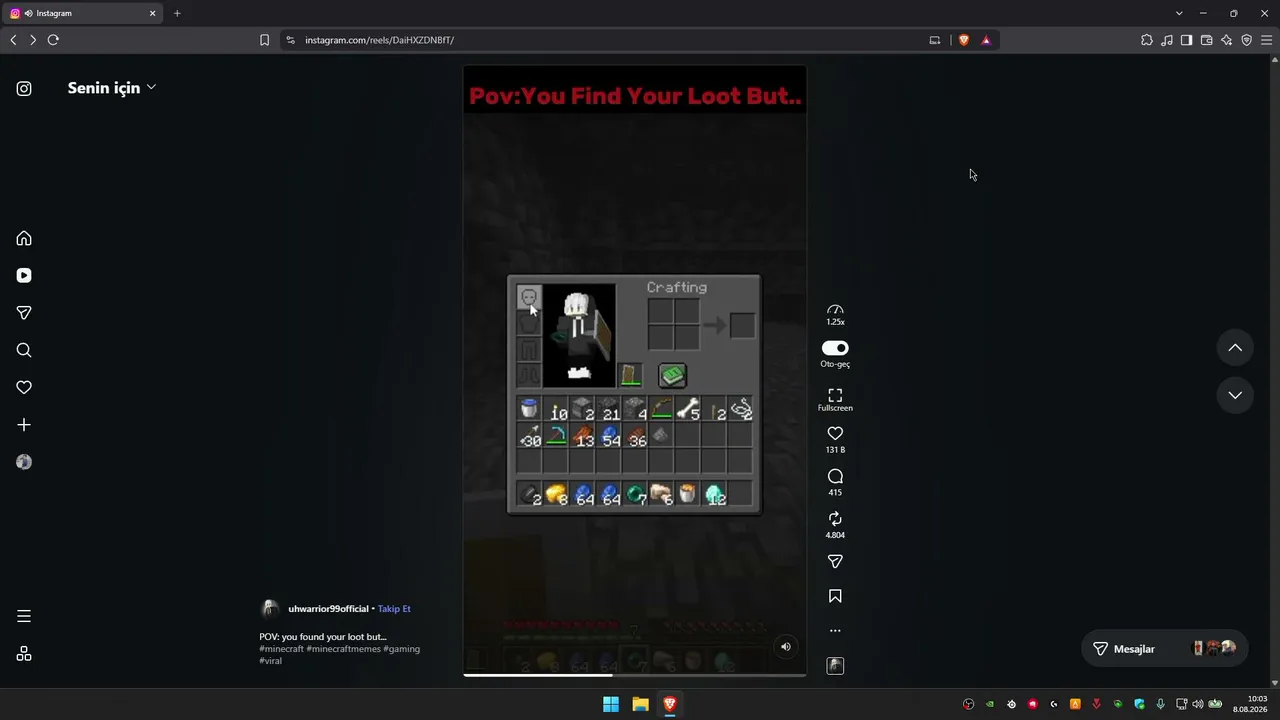This screenshot has width=1280, height=720.
Task: Open the browser main menu
Action: [x=1266, y=40]
